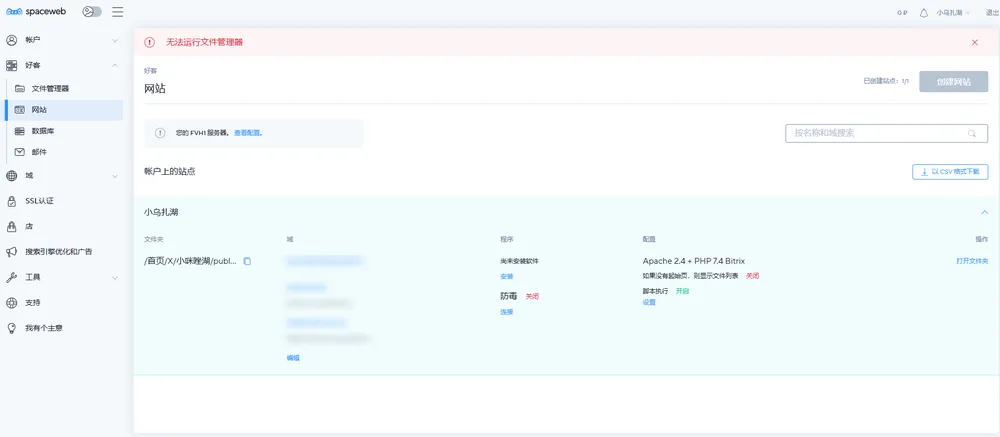Image resolution: width=1000 pixels, height=437 pixels.
Task: Open 文件管理器 in the sidebar
Action: click(50, 88)
